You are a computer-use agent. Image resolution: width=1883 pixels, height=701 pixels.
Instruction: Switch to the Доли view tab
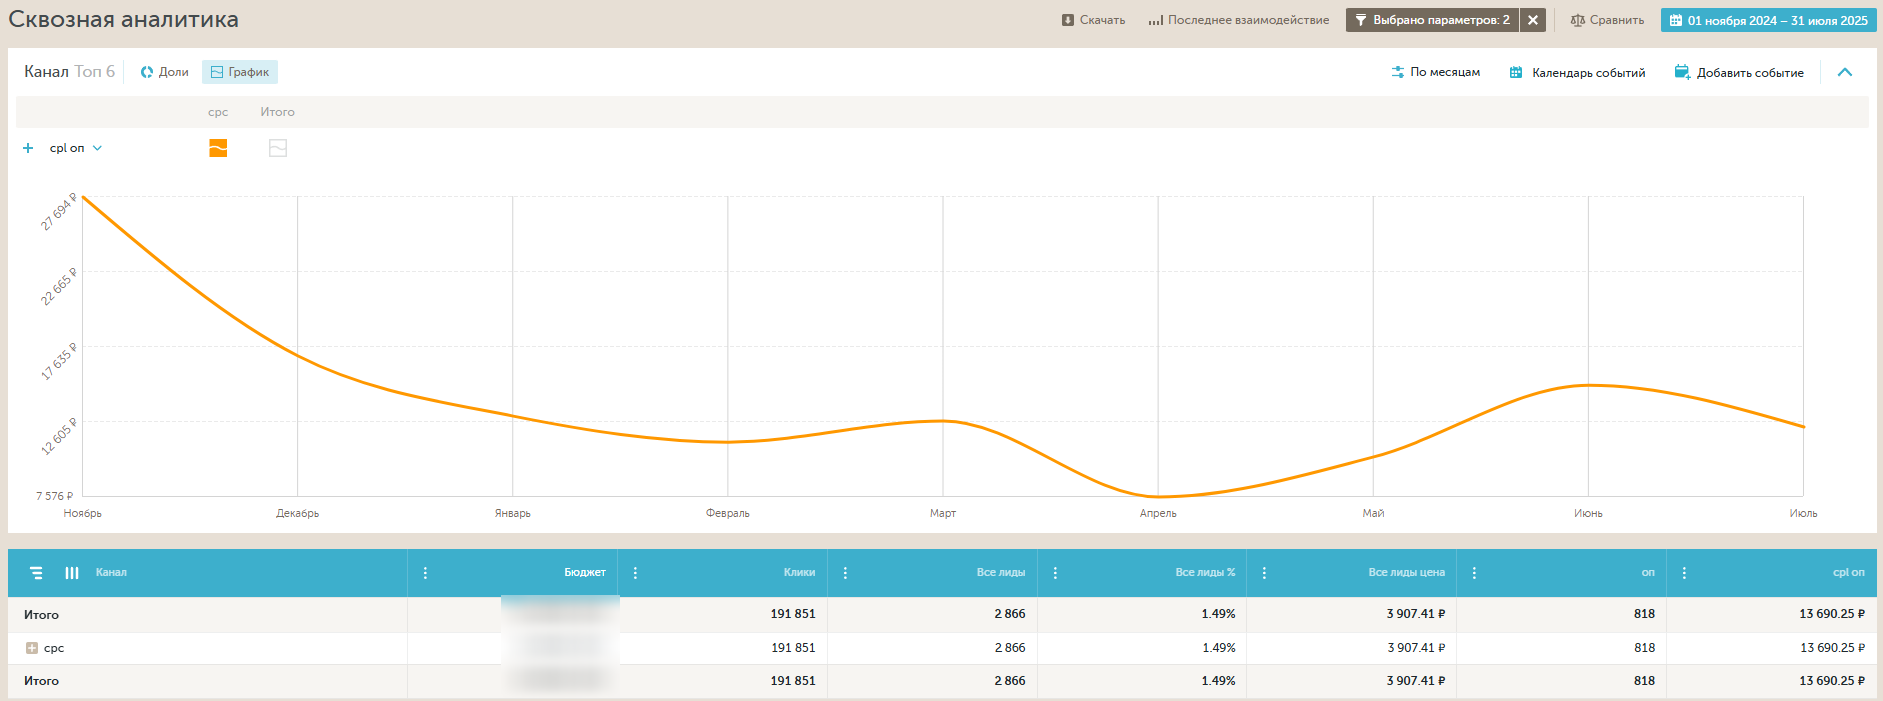point(164,72)
